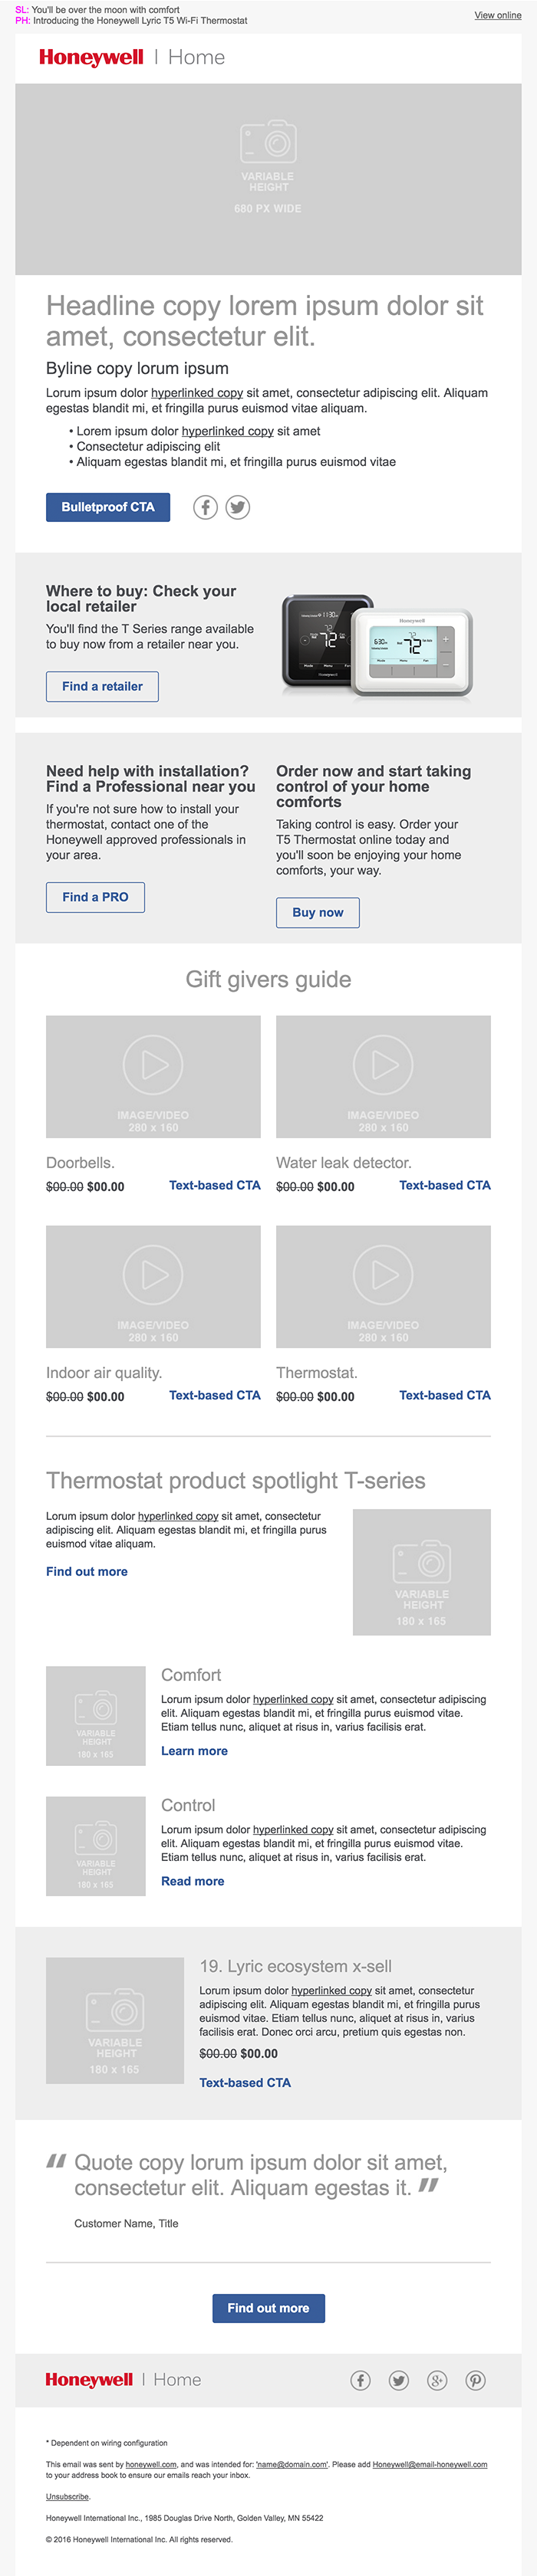537x2576 pixels.
Task: Open the View online link
Action: (497, 16)
